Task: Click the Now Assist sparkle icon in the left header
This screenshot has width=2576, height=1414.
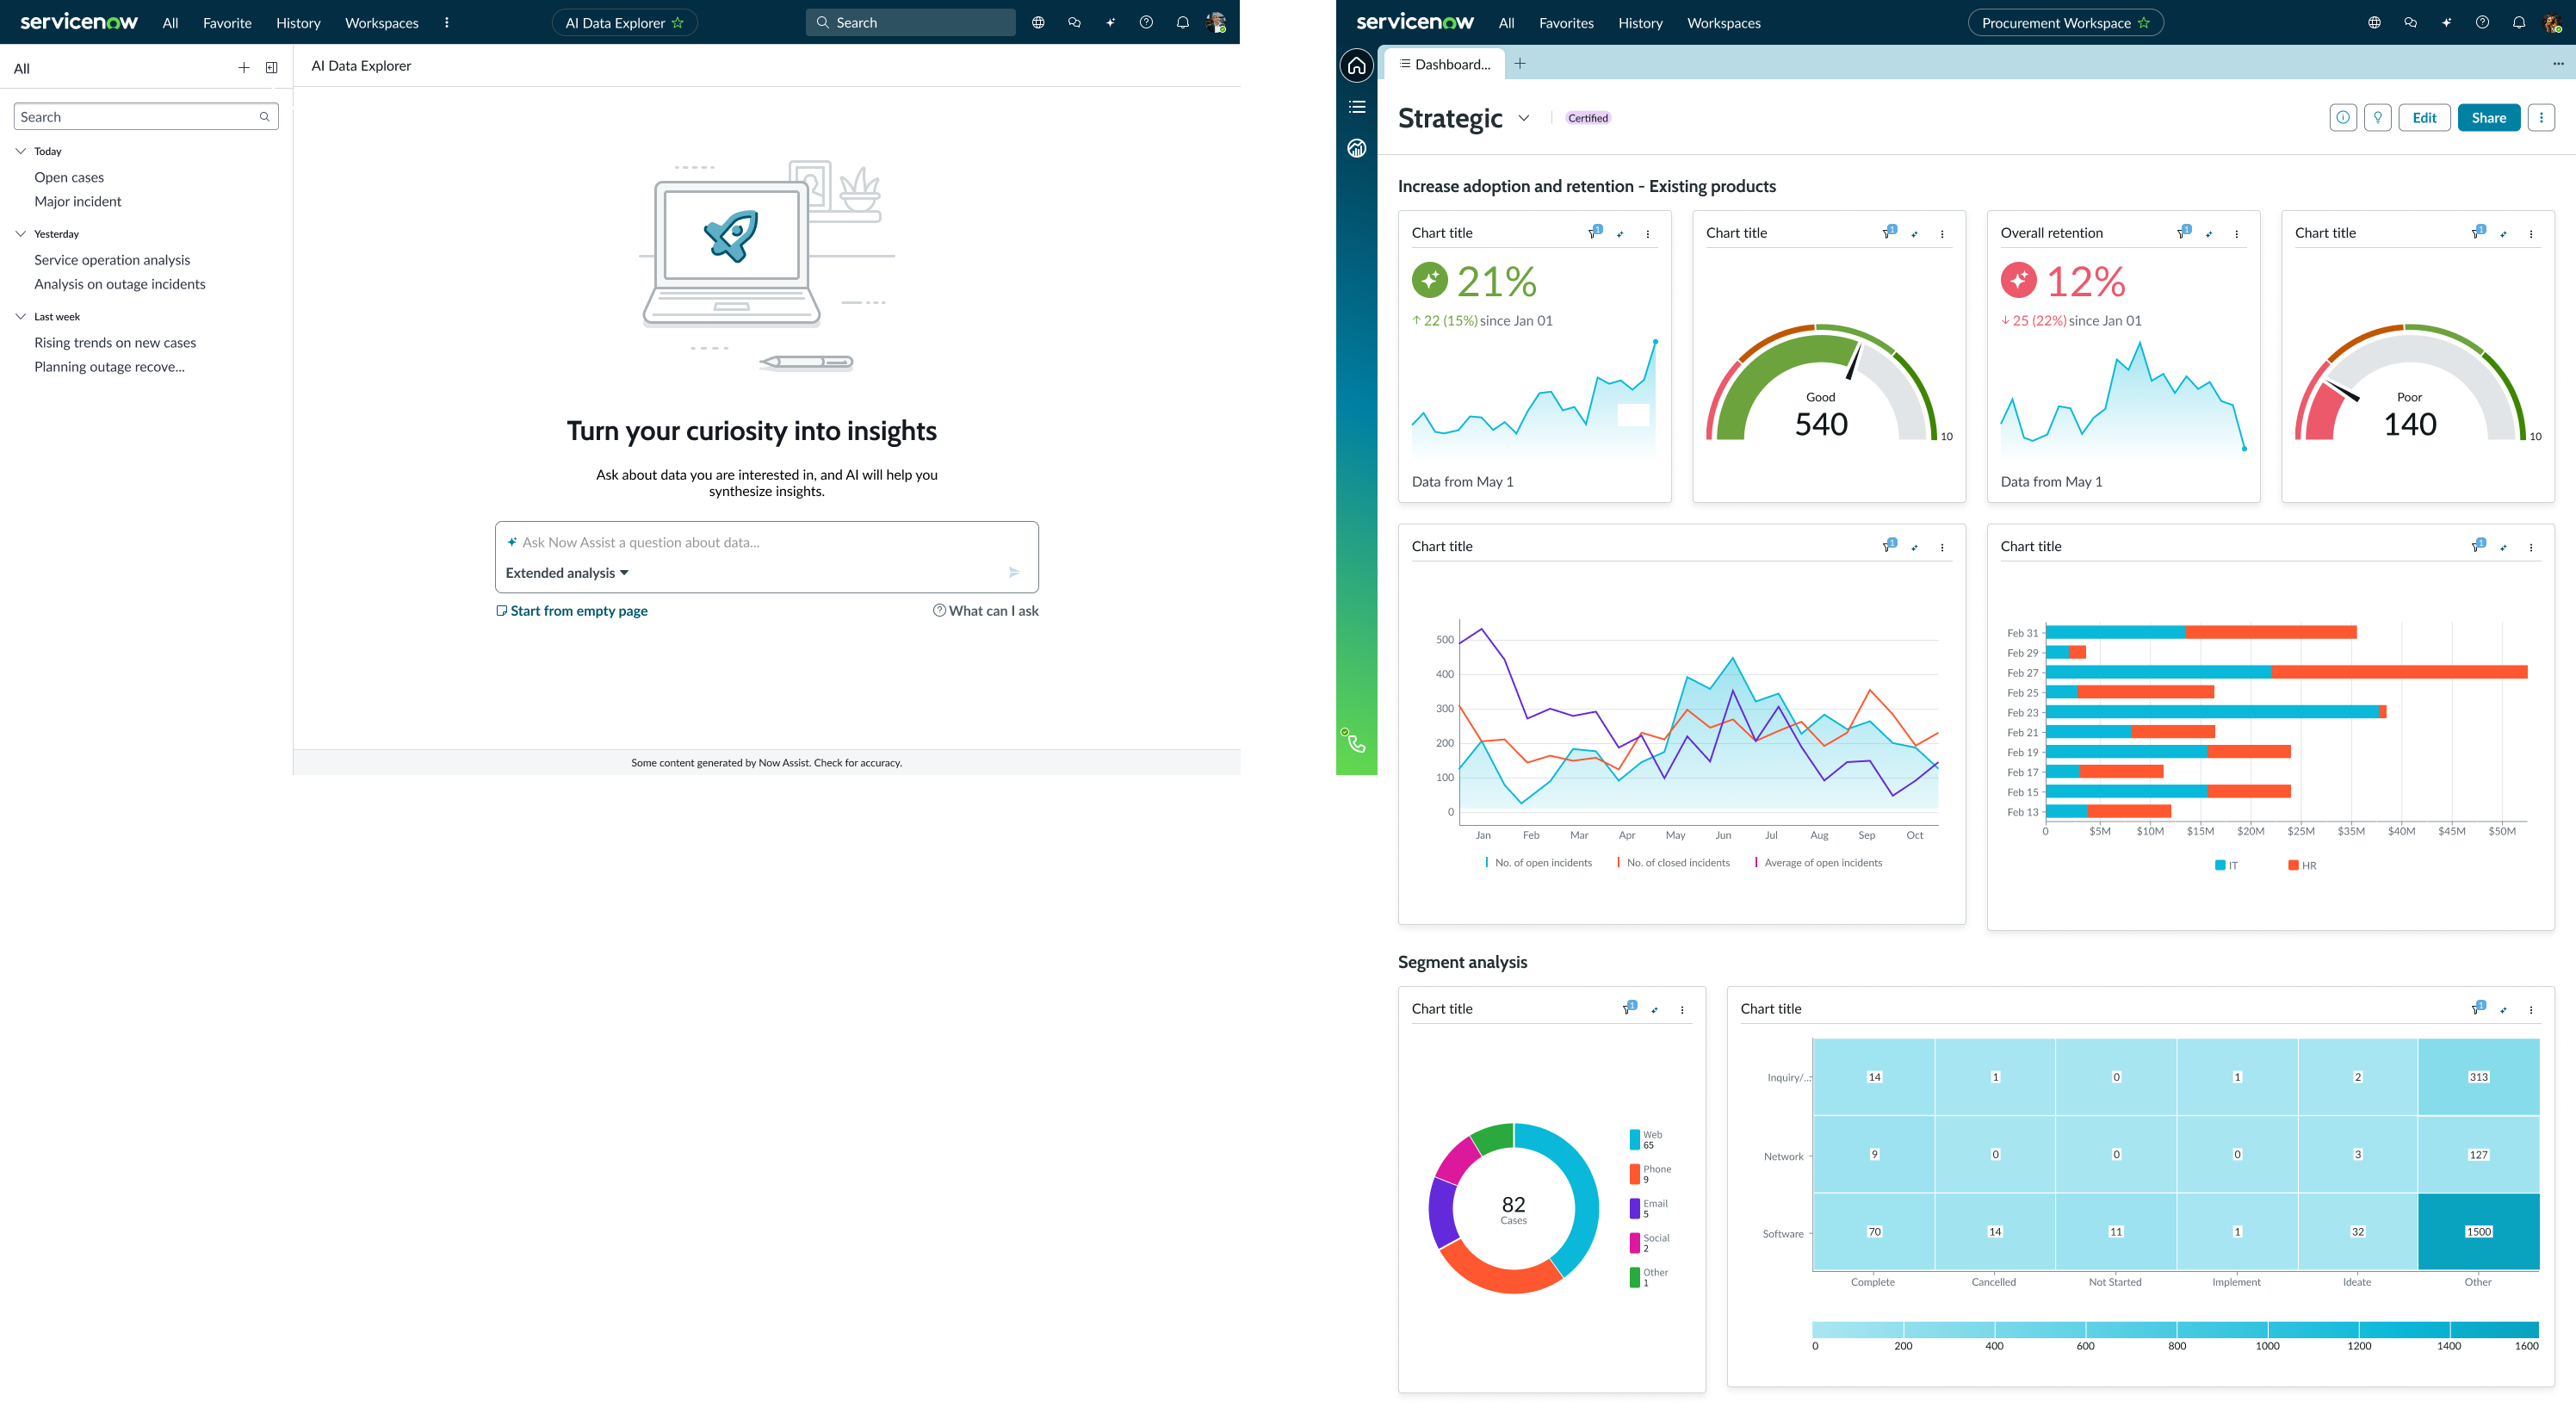Action: click(x=1110, y=23)
